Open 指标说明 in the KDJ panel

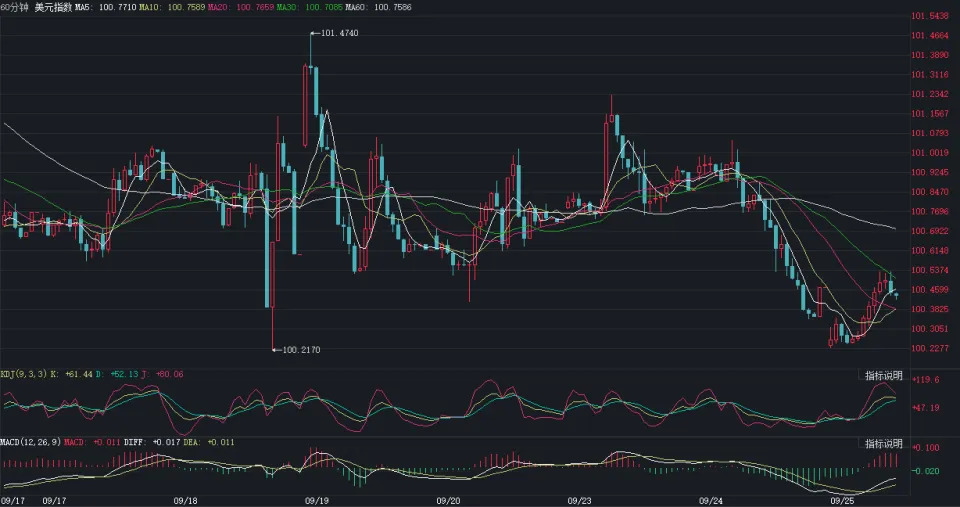[883, 376]
